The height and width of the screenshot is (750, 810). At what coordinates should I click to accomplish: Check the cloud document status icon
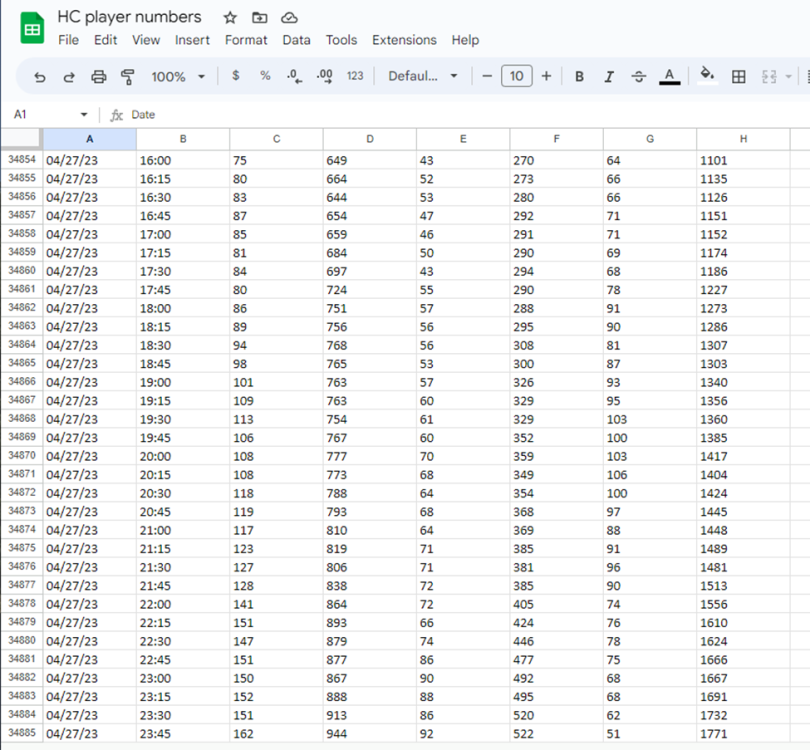pos(289,18)
